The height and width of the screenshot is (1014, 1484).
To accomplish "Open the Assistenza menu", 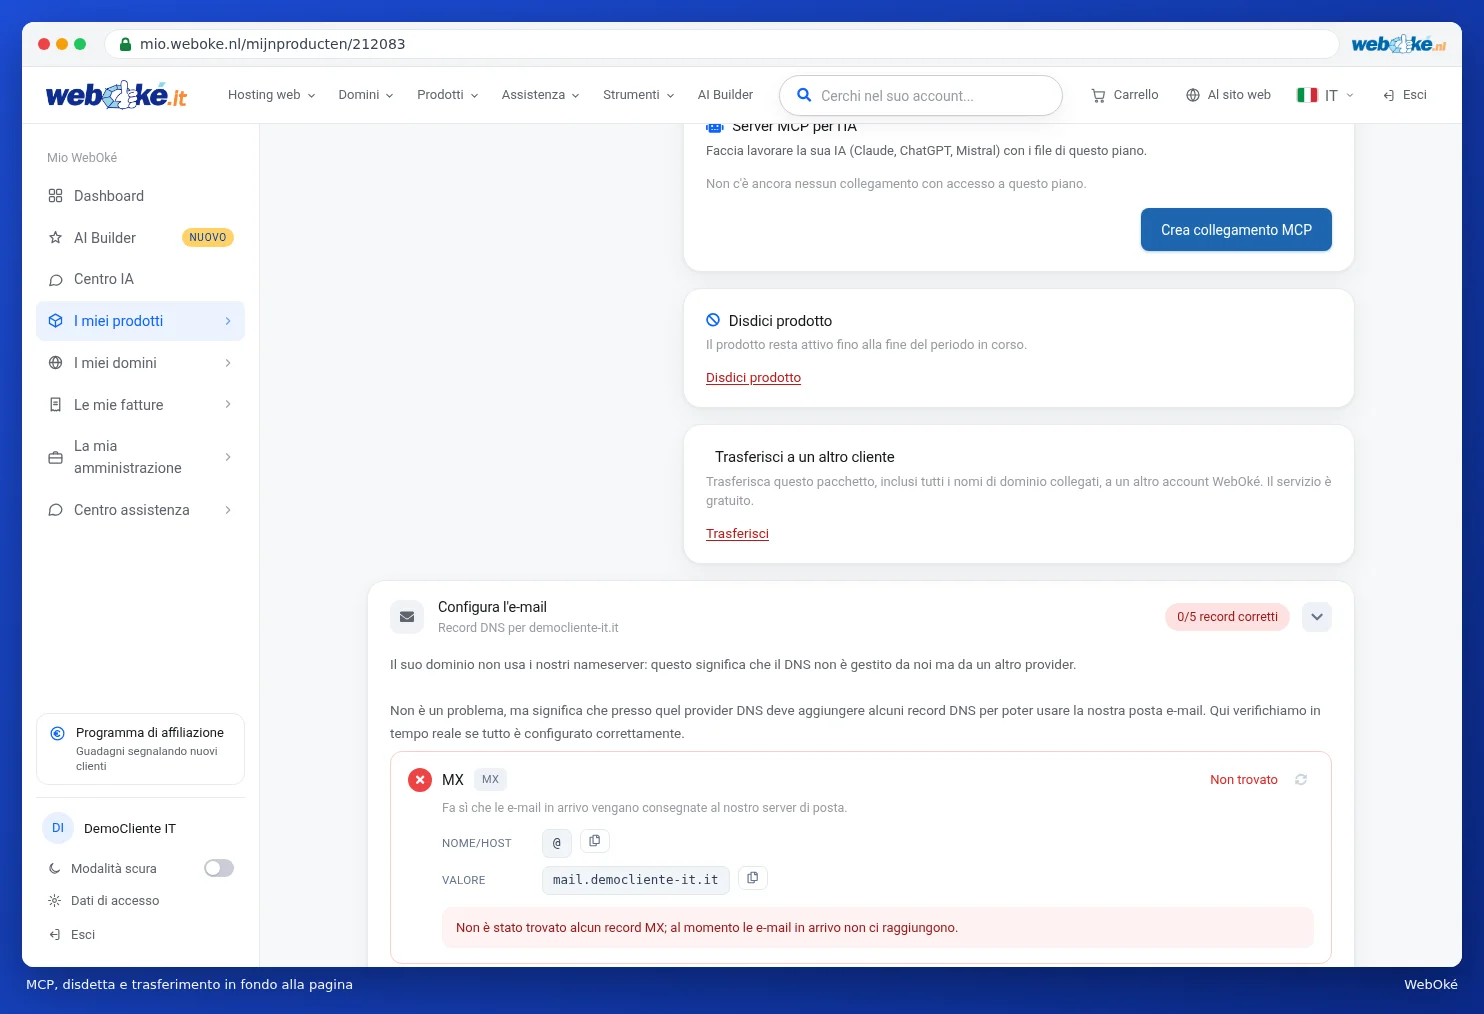I will pyautogui.click(x=541, y=95).
